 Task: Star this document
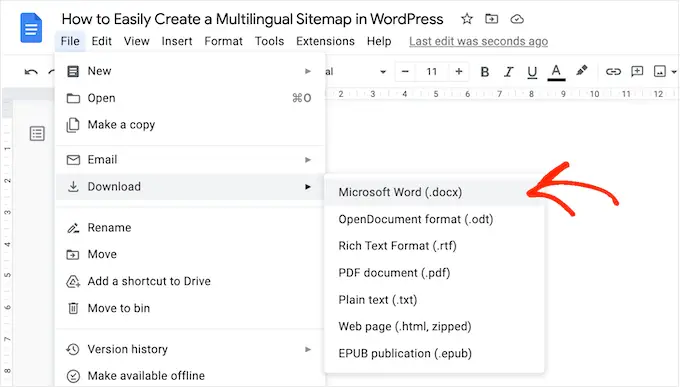[467, 19]
